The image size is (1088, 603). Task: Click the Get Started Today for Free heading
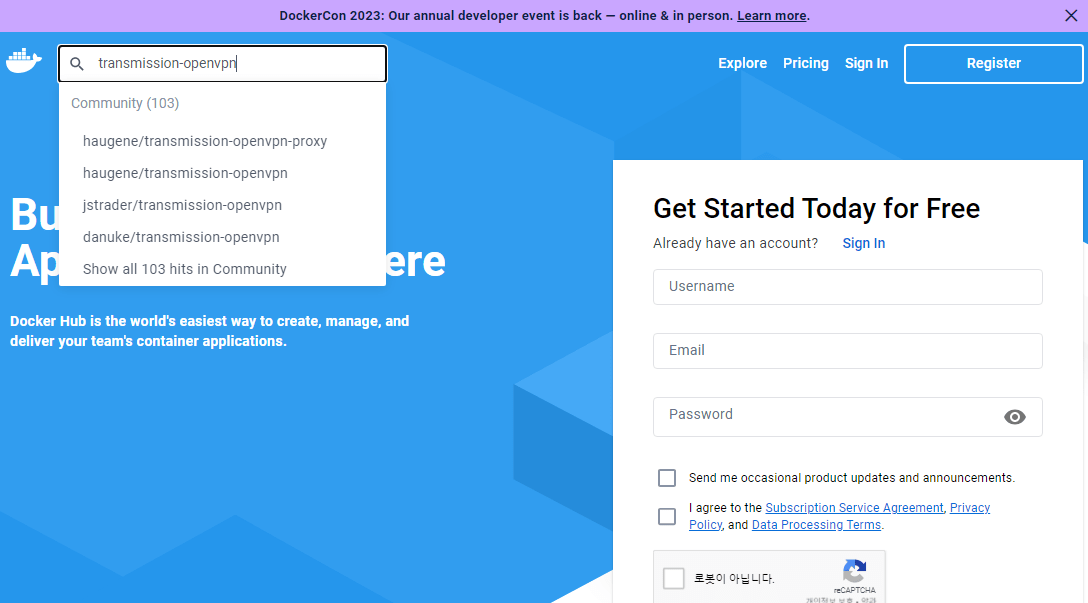click(x=817, y=208)
